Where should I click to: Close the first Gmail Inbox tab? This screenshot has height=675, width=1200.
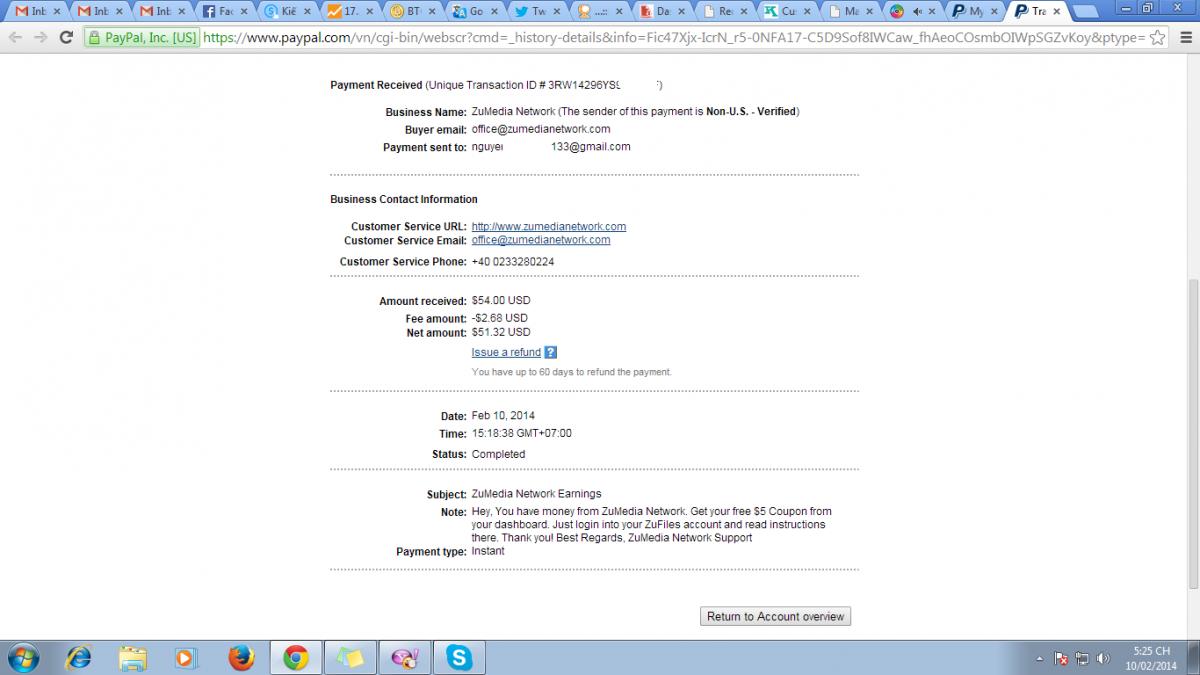tap(56, 12)
